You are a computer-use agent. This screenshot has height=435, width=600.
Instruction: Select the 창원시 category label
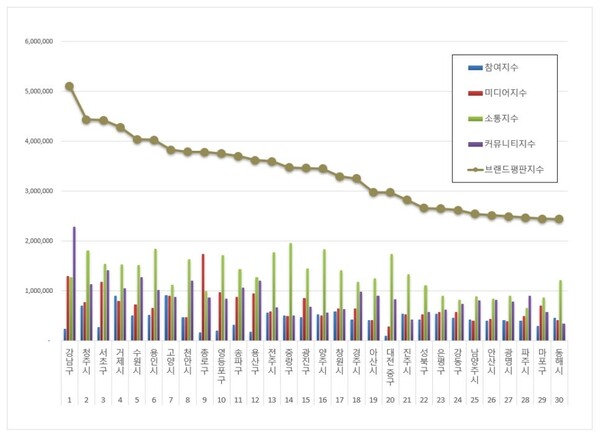(339, 361)
